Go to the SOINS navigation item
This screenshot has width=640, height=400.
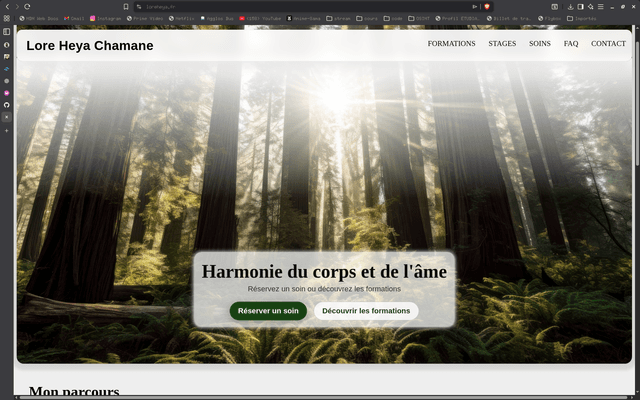tap(539, 44)
